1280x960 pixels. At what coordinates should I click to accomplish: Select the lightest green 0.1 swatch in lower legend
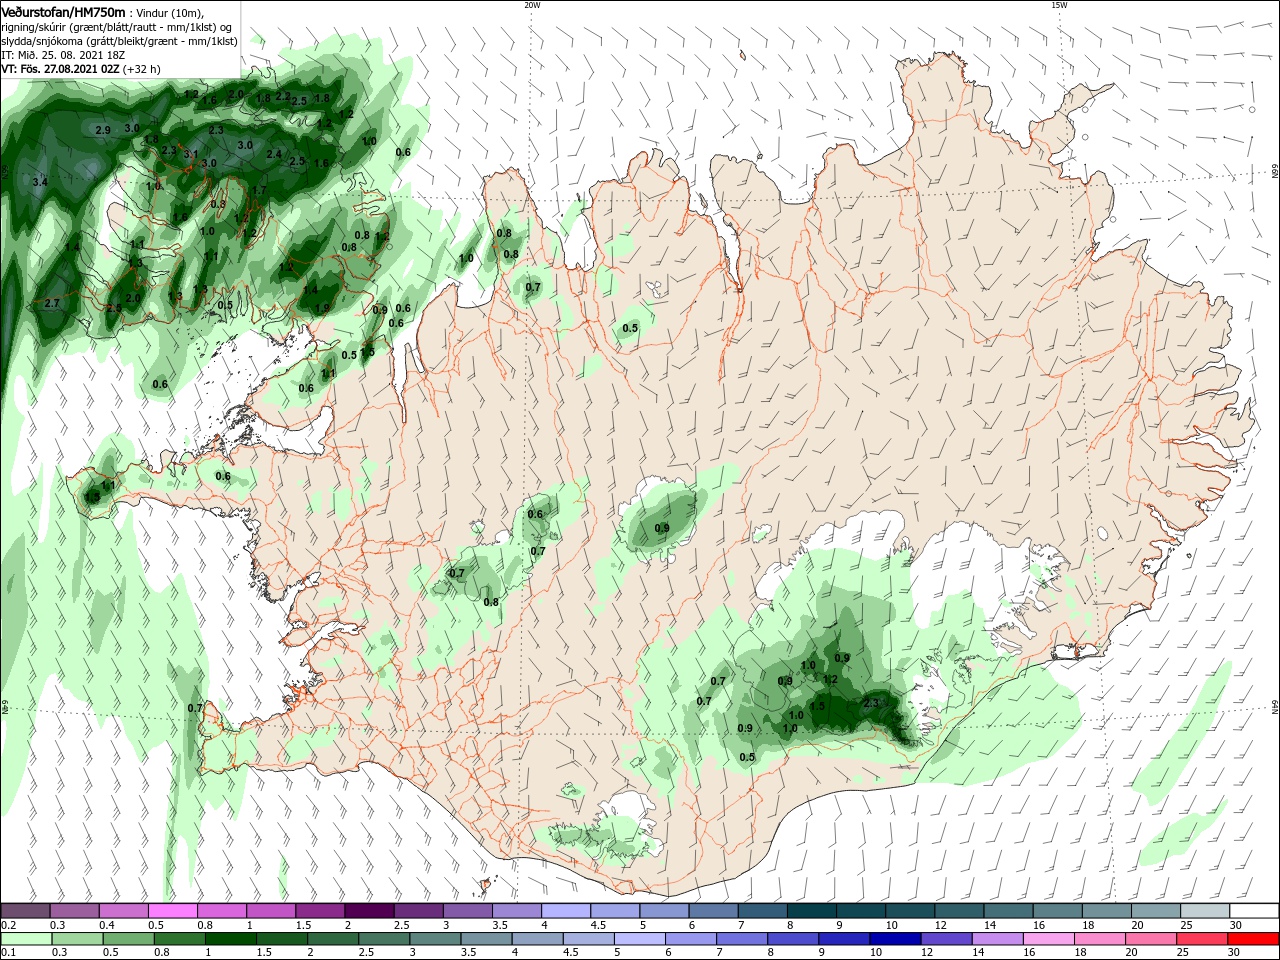click(25, 939)
